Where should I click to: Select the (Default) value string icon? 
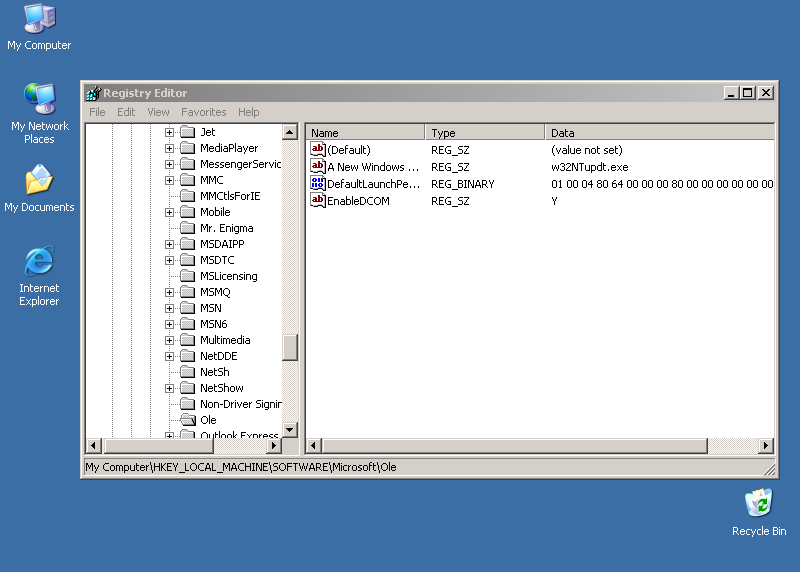tap(317, 150)
